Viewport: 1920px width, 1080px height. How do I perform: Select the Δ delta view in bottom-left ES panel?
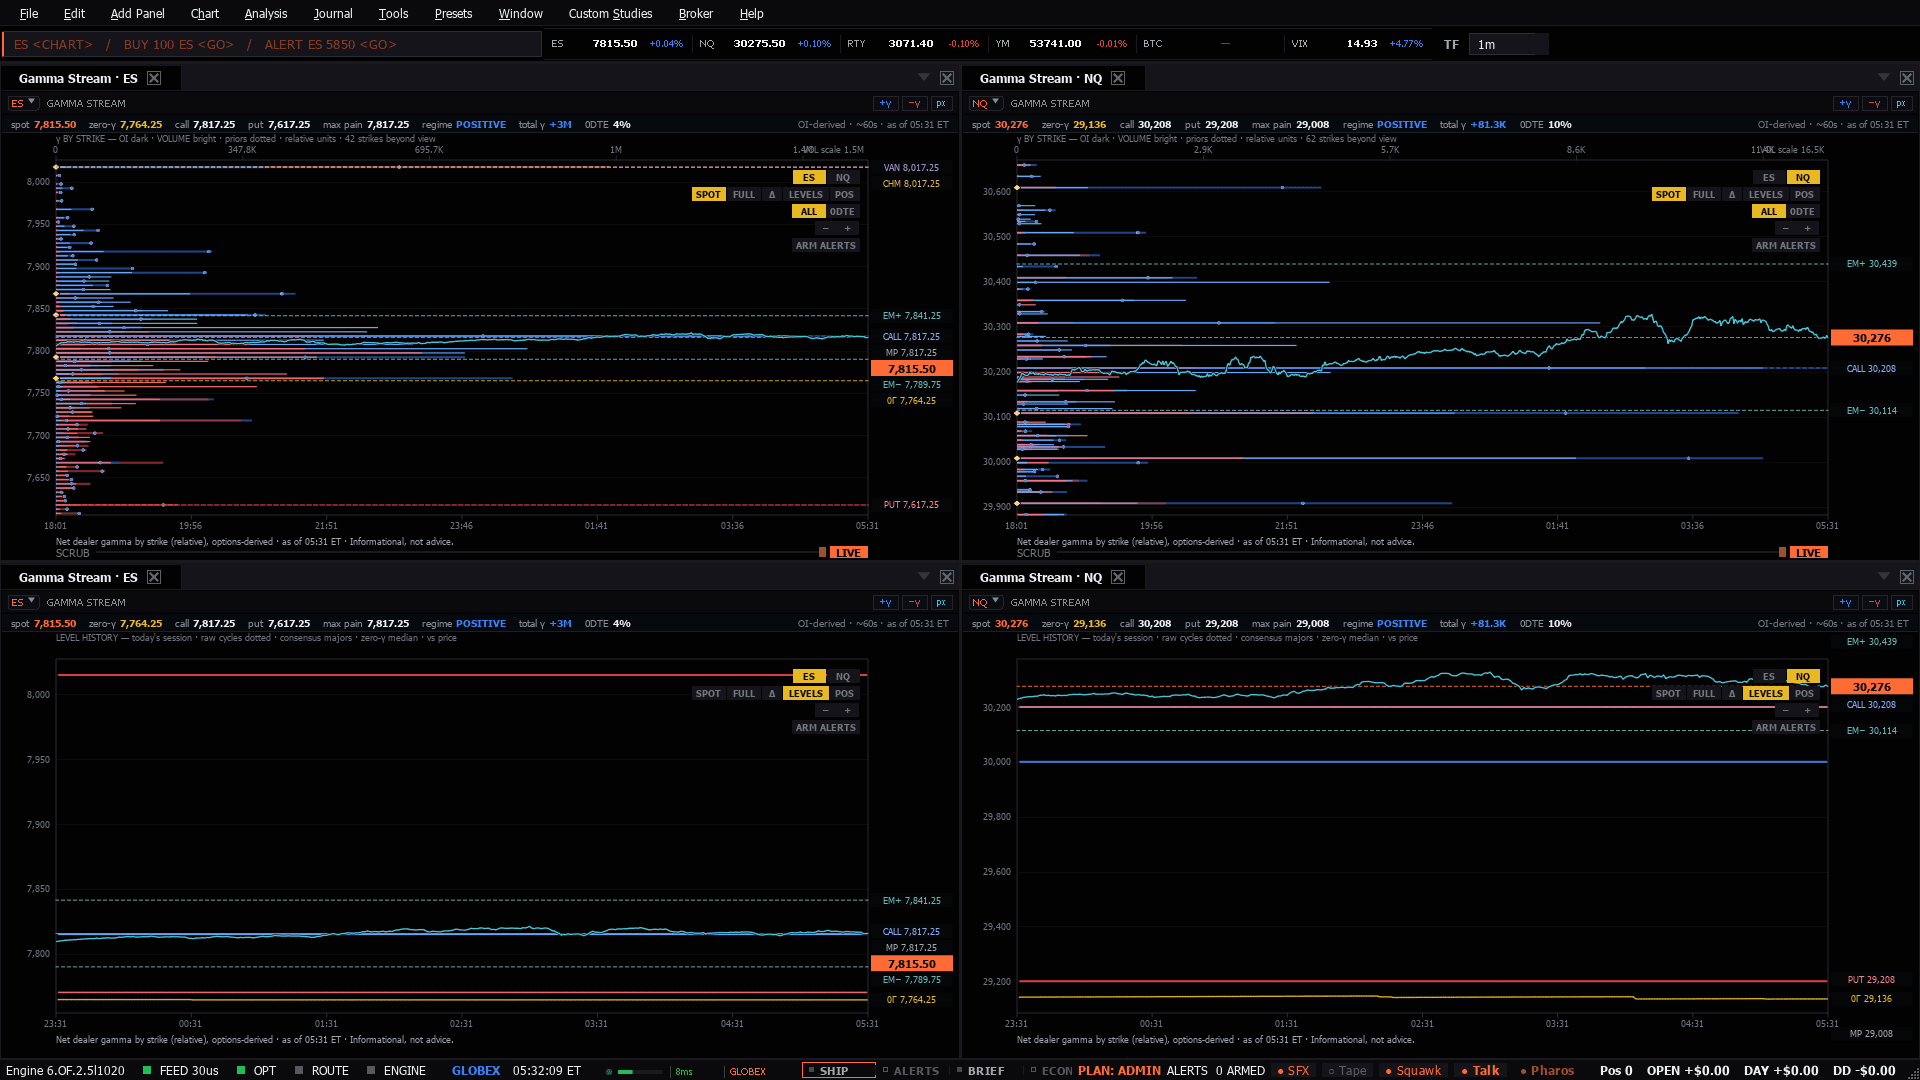click(772, 694)
